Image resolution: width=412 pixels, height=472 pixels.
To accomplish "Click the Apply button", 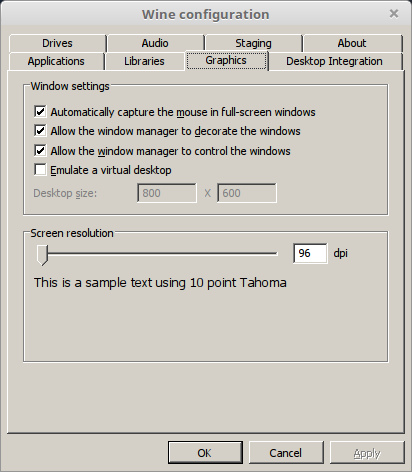I will [367, 453].
